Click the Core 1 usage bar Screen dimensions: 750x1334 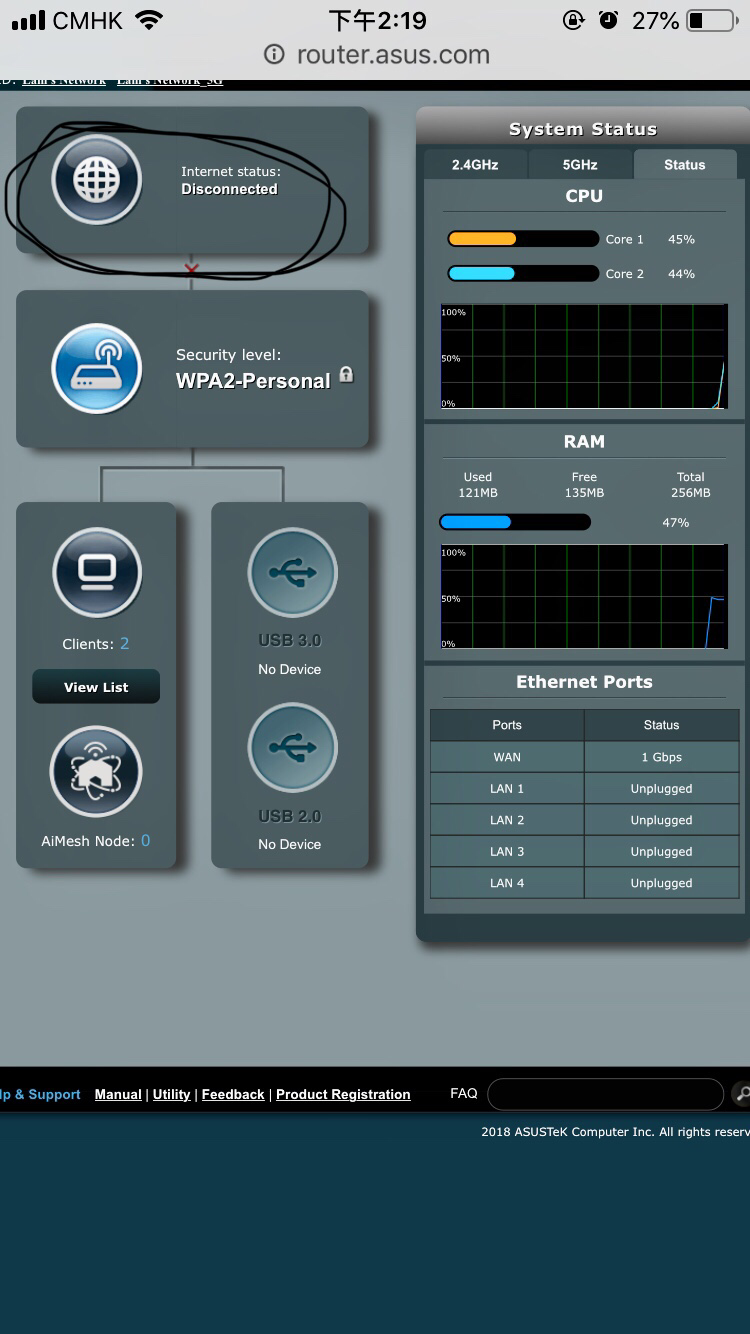tap(523, 239)
